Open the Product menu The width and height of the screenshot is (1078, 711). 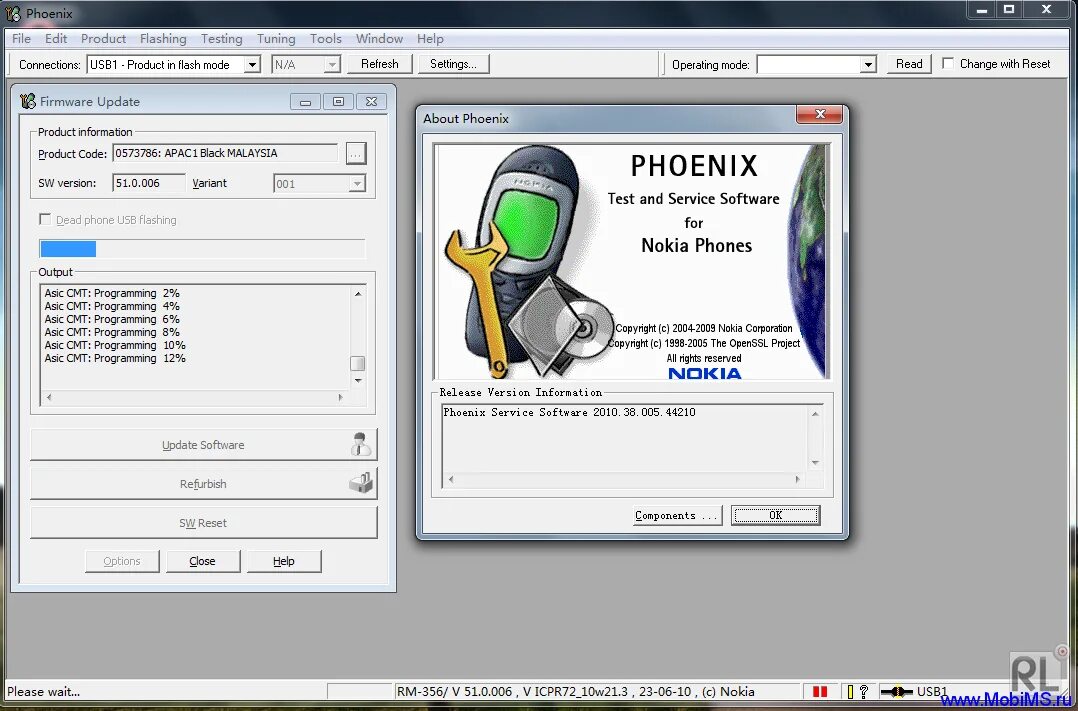coord(103,39)
